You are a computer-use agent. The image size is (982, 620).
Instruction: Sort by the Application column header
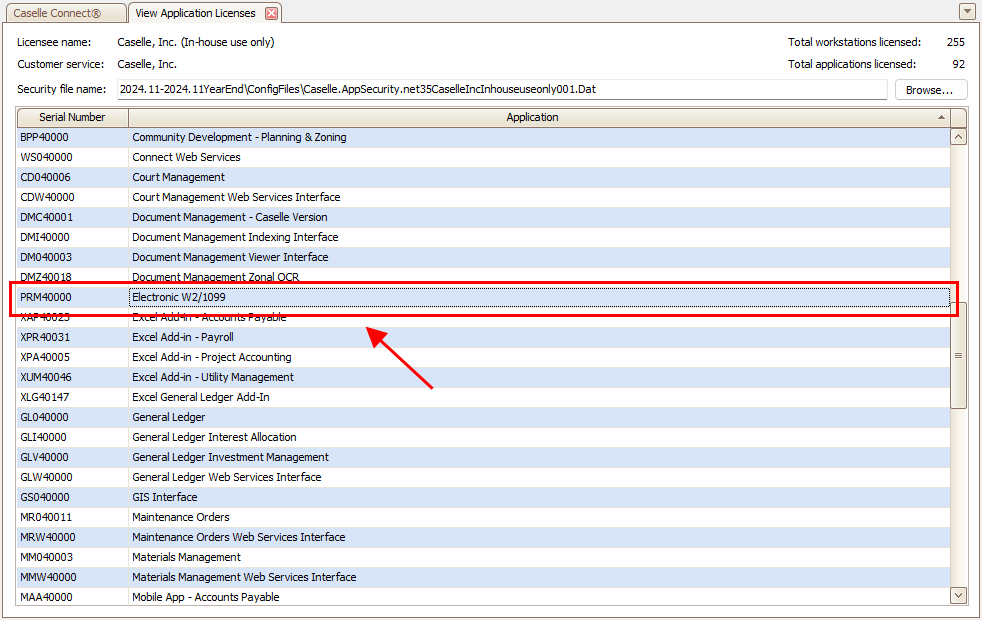[x=532, y=117]
